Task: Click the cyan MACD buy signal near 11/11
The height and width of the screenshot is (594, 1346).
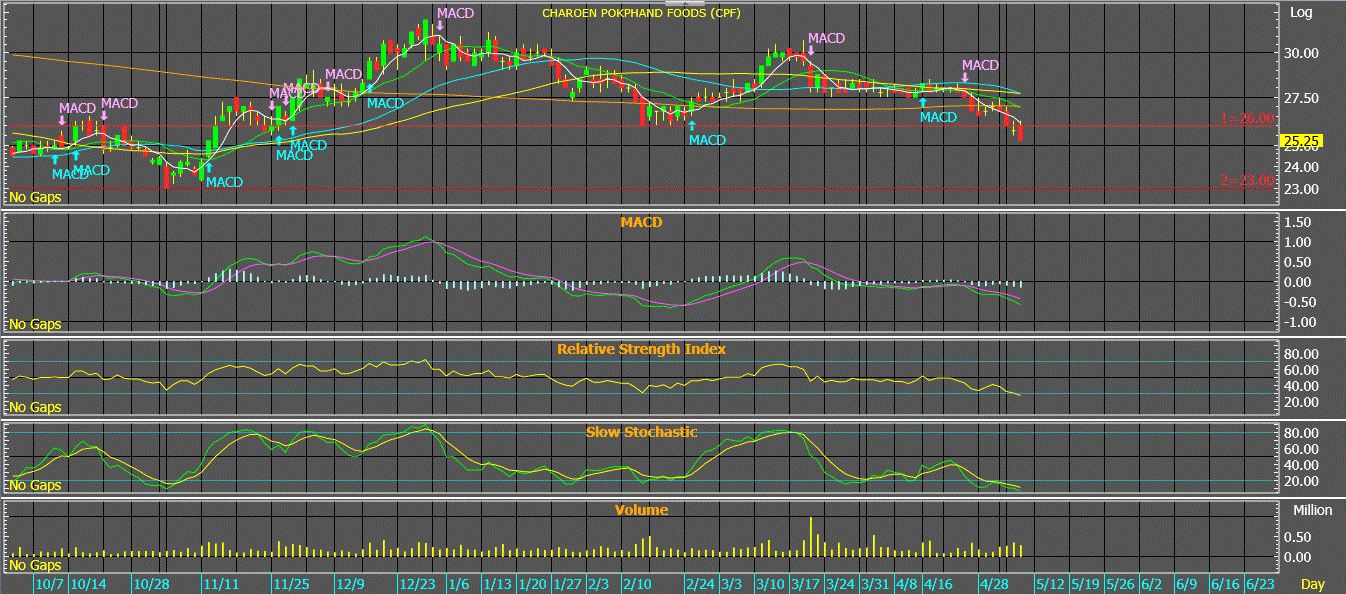Action: 224,182
